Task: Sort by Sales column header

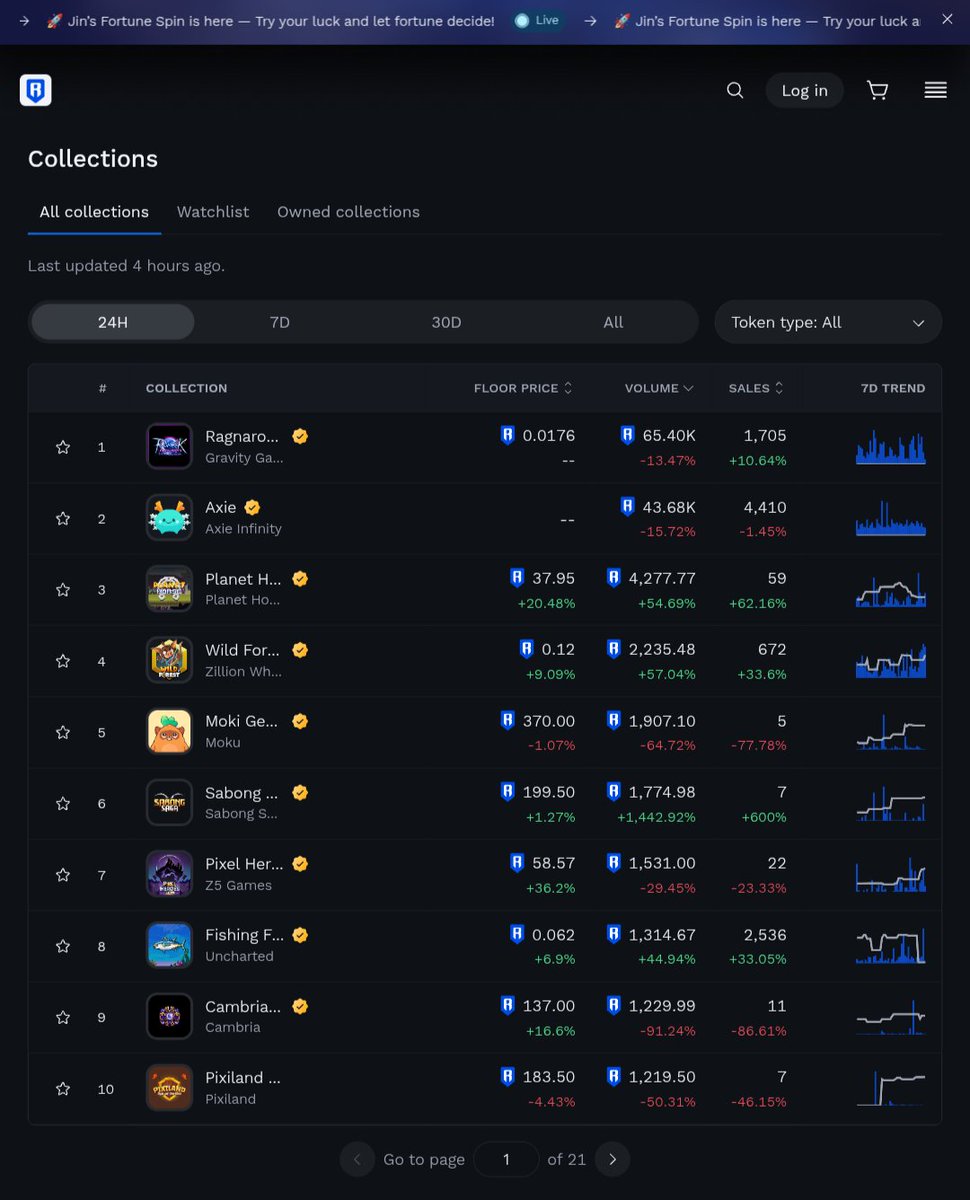Action: click(x=756, y=388)
